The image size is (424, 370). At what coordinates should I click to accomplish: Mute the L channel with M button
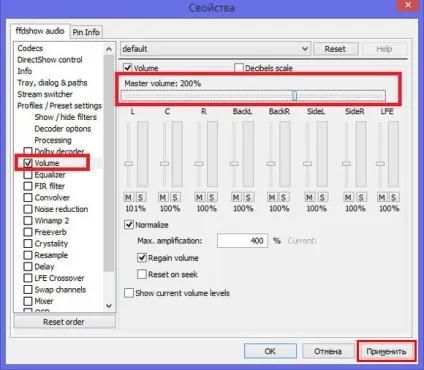tap(128, 197)
